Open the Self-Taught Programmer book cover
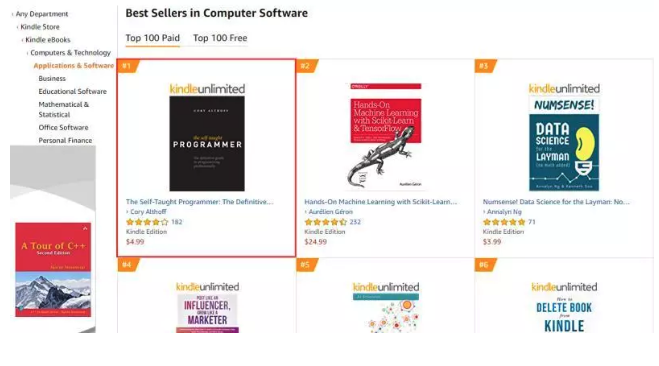 point(207,143)
